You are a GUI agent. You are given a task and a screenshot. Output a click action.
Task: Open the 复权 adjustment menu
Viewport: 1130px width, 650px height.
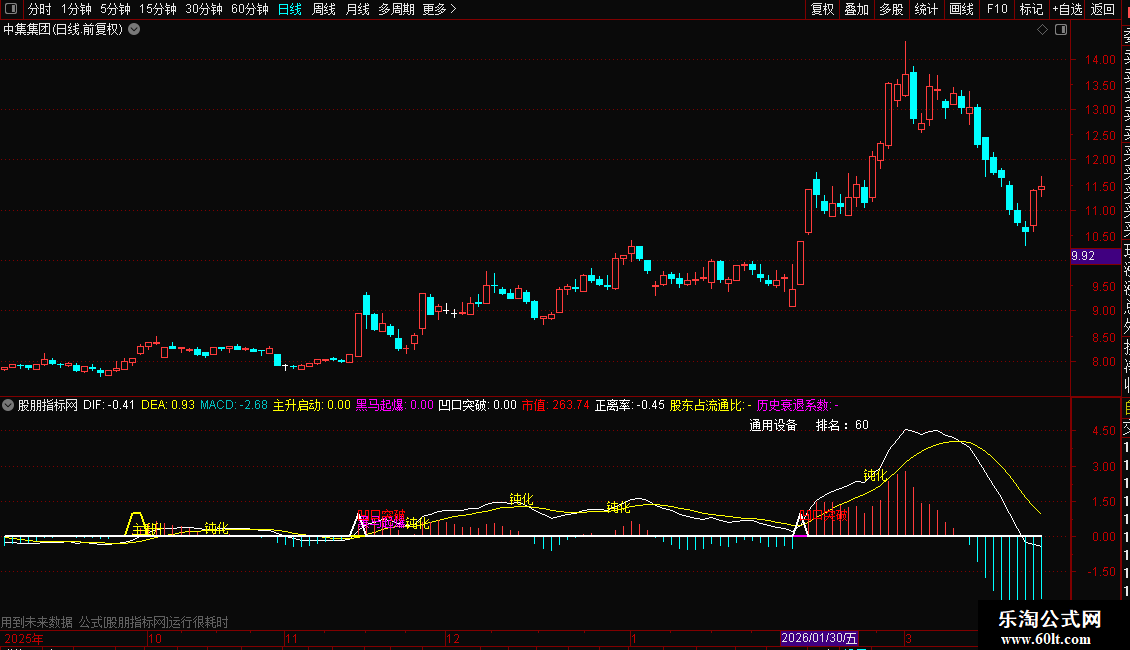tap(822, 9)
